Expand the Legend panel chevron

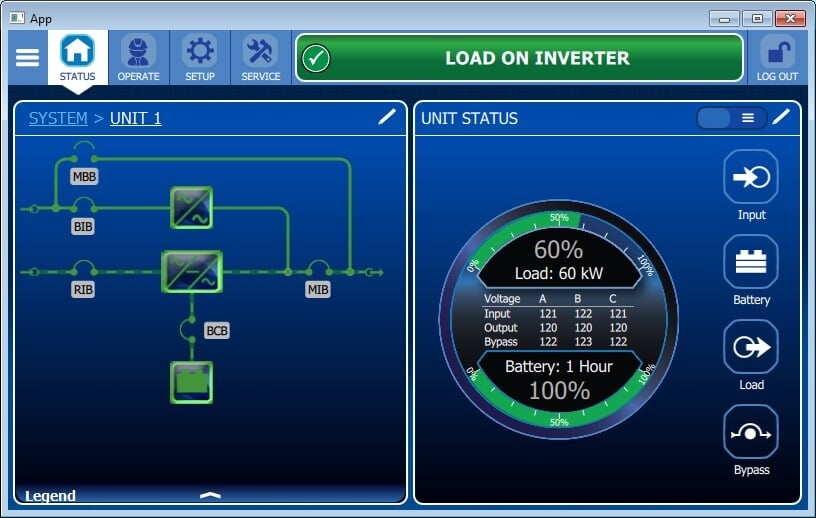tap(210, 495)
